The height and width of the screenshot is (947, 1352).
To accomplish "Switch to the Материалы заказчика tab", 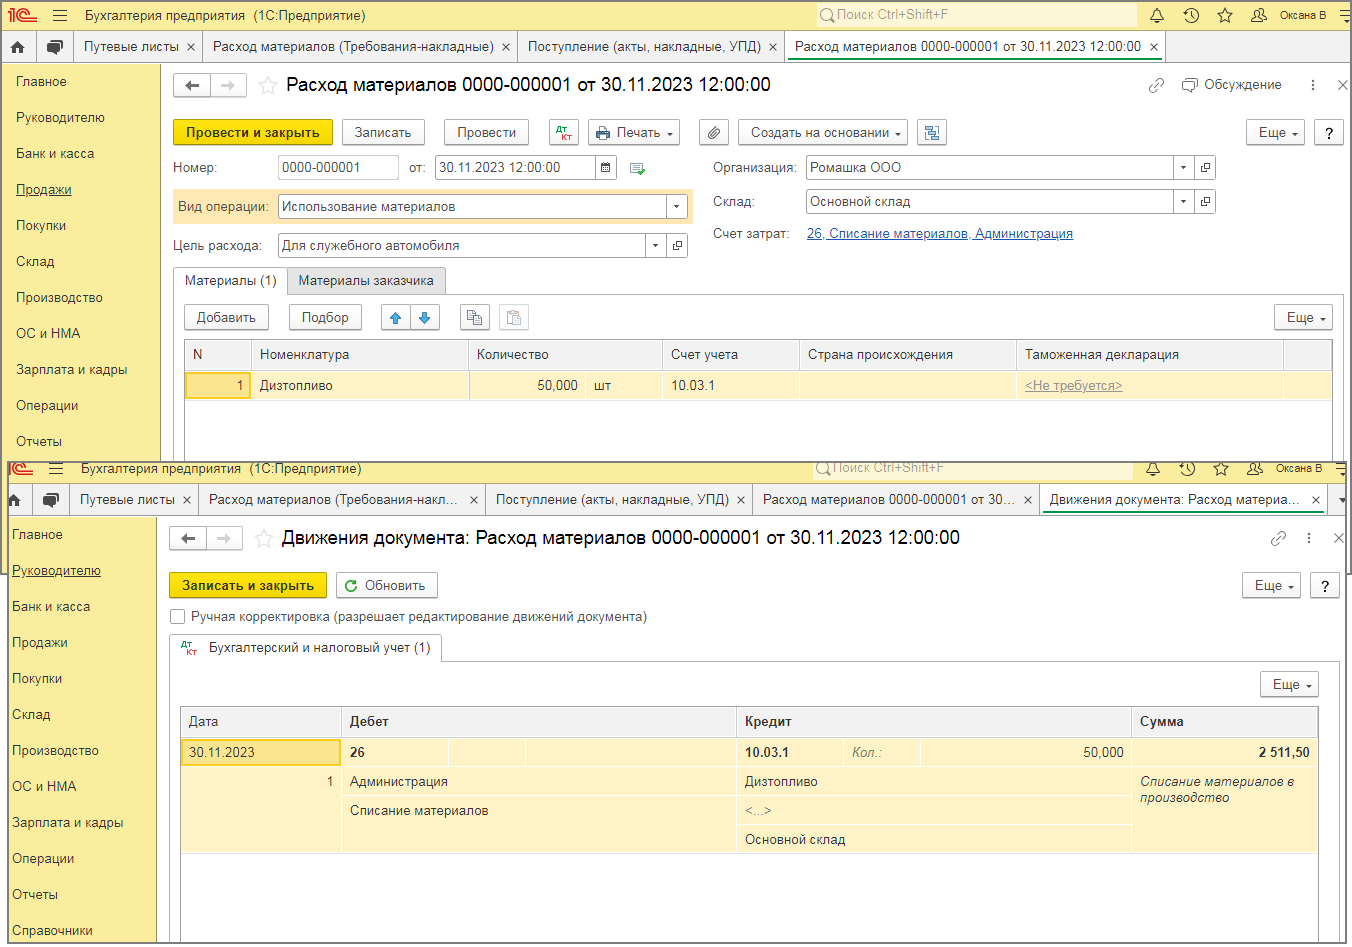I will pyautogui.click(x=366, y=281).
